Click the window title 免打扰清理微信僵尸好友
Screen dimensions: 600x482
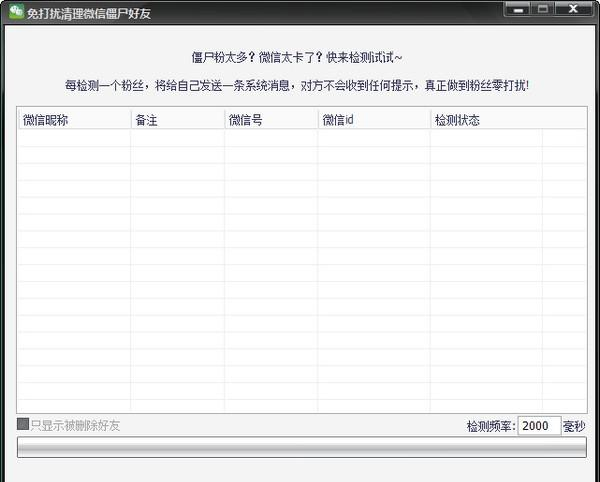point(88,13)
